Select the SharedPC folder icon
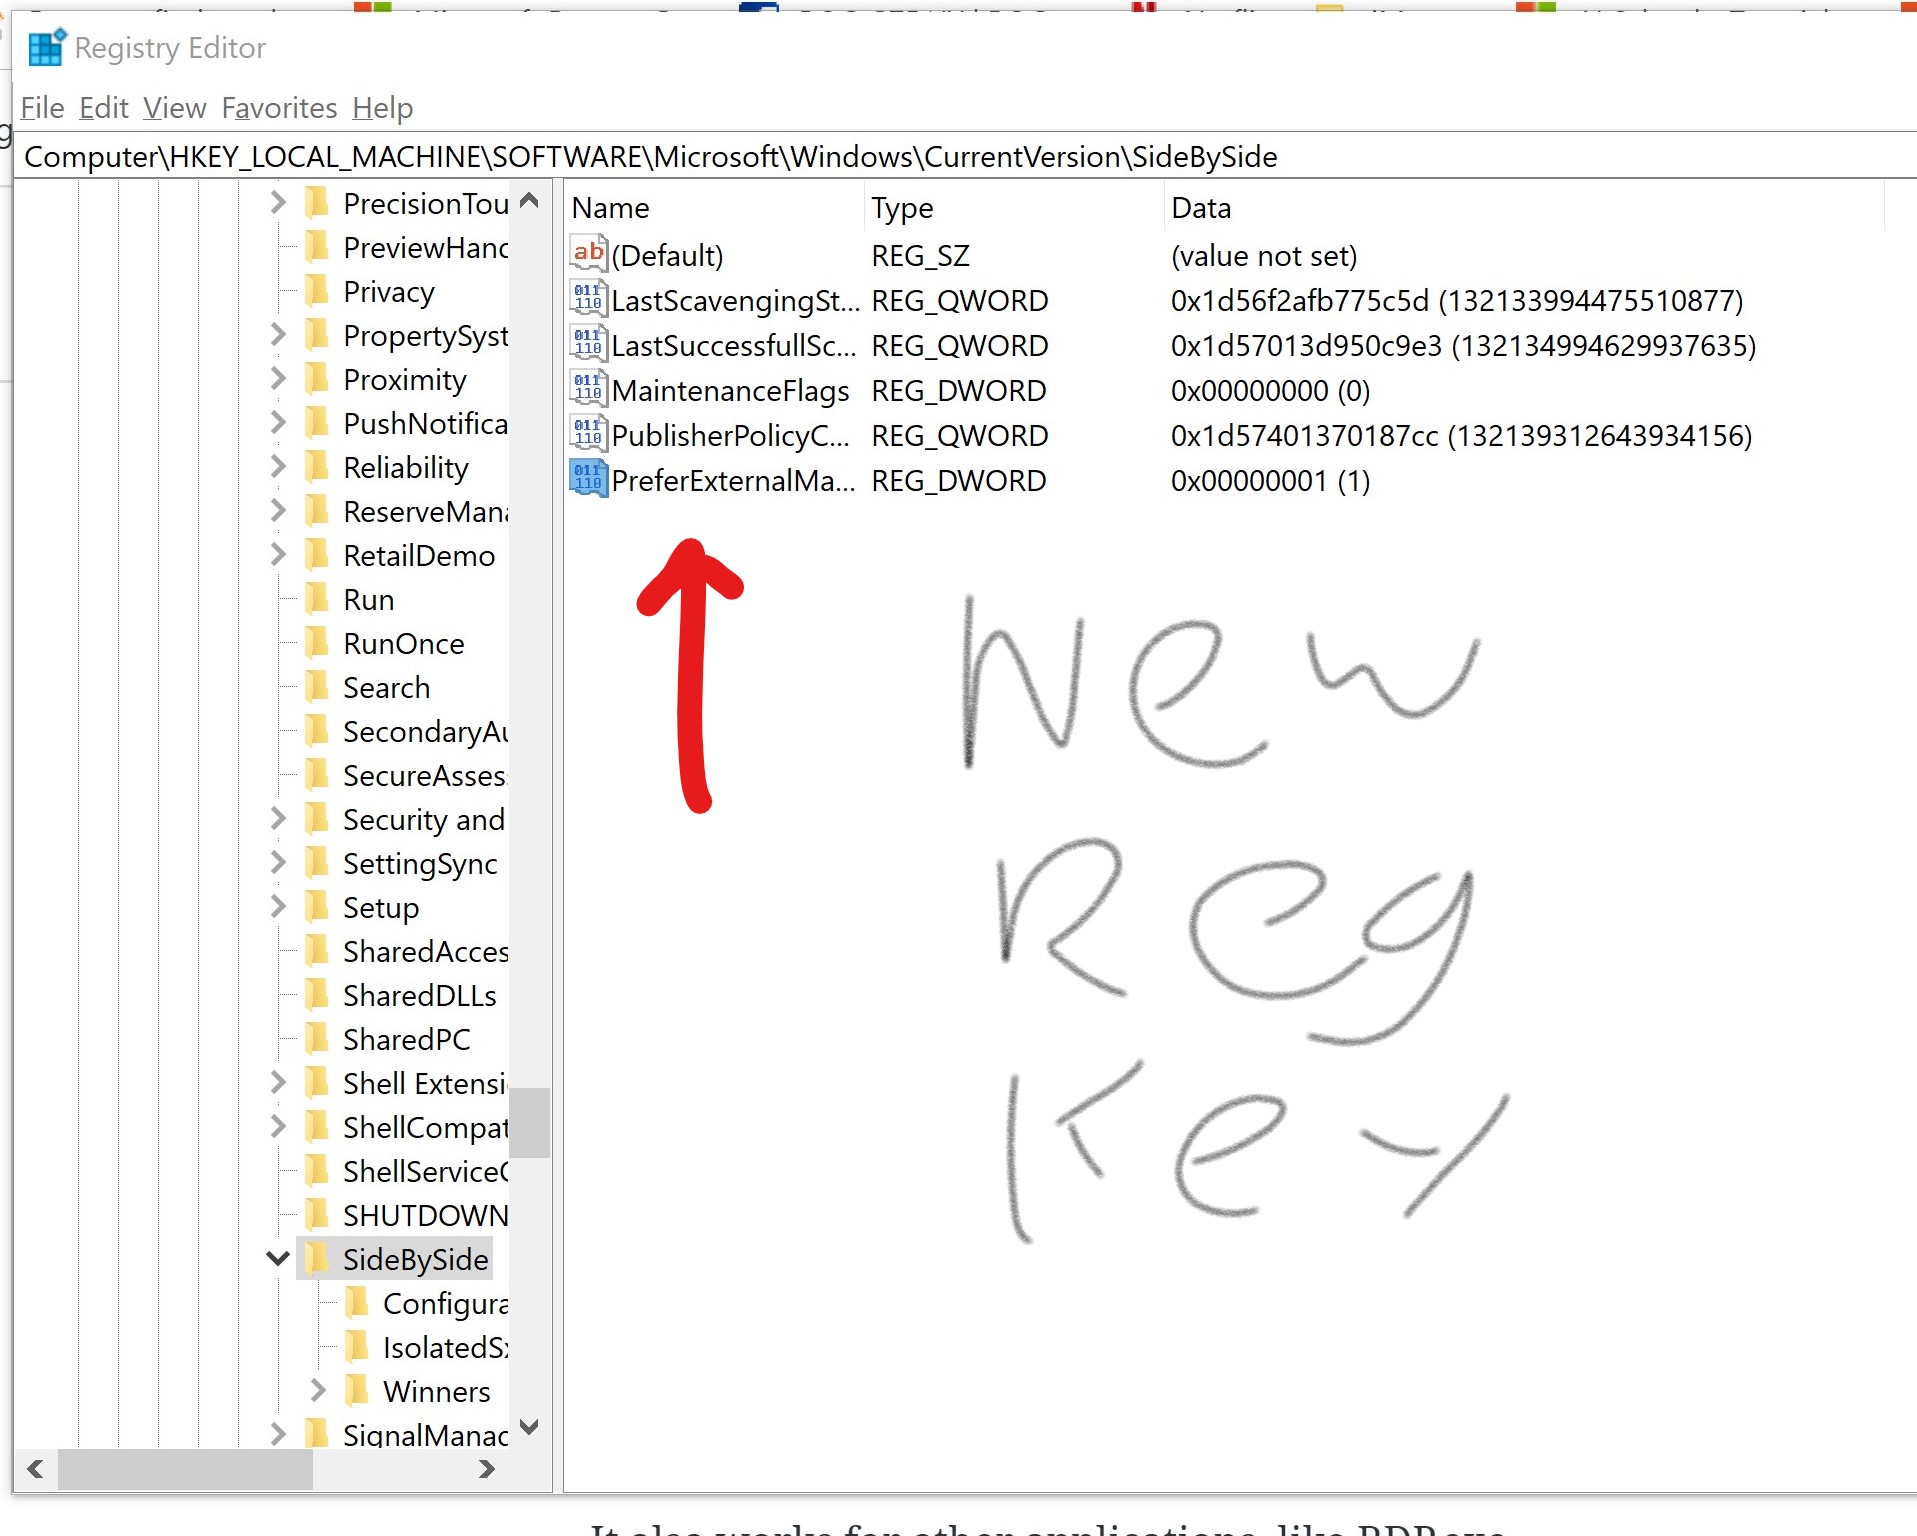Viewport: 1917px width, 1536px height. coord(317,1038)
